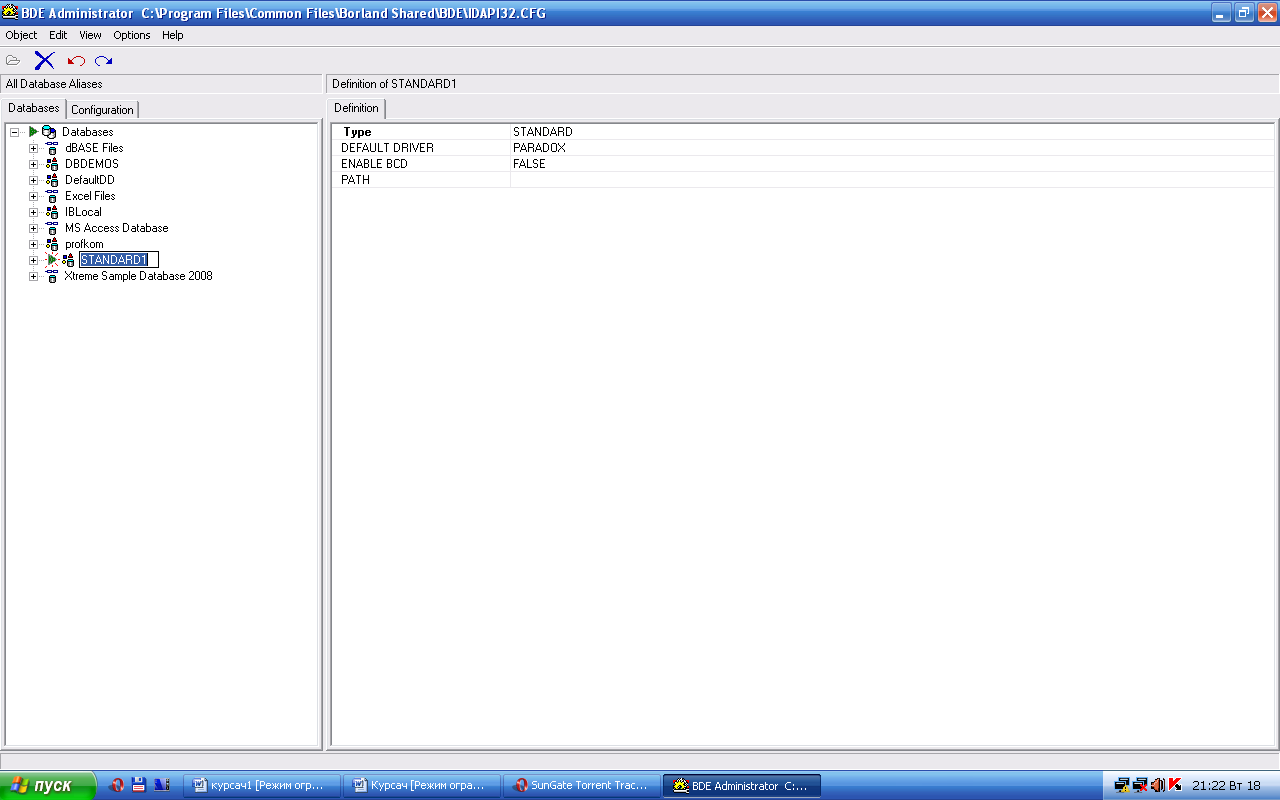Switch to the Databases tab
1280x800 pixels.
(x=34, y=108)
